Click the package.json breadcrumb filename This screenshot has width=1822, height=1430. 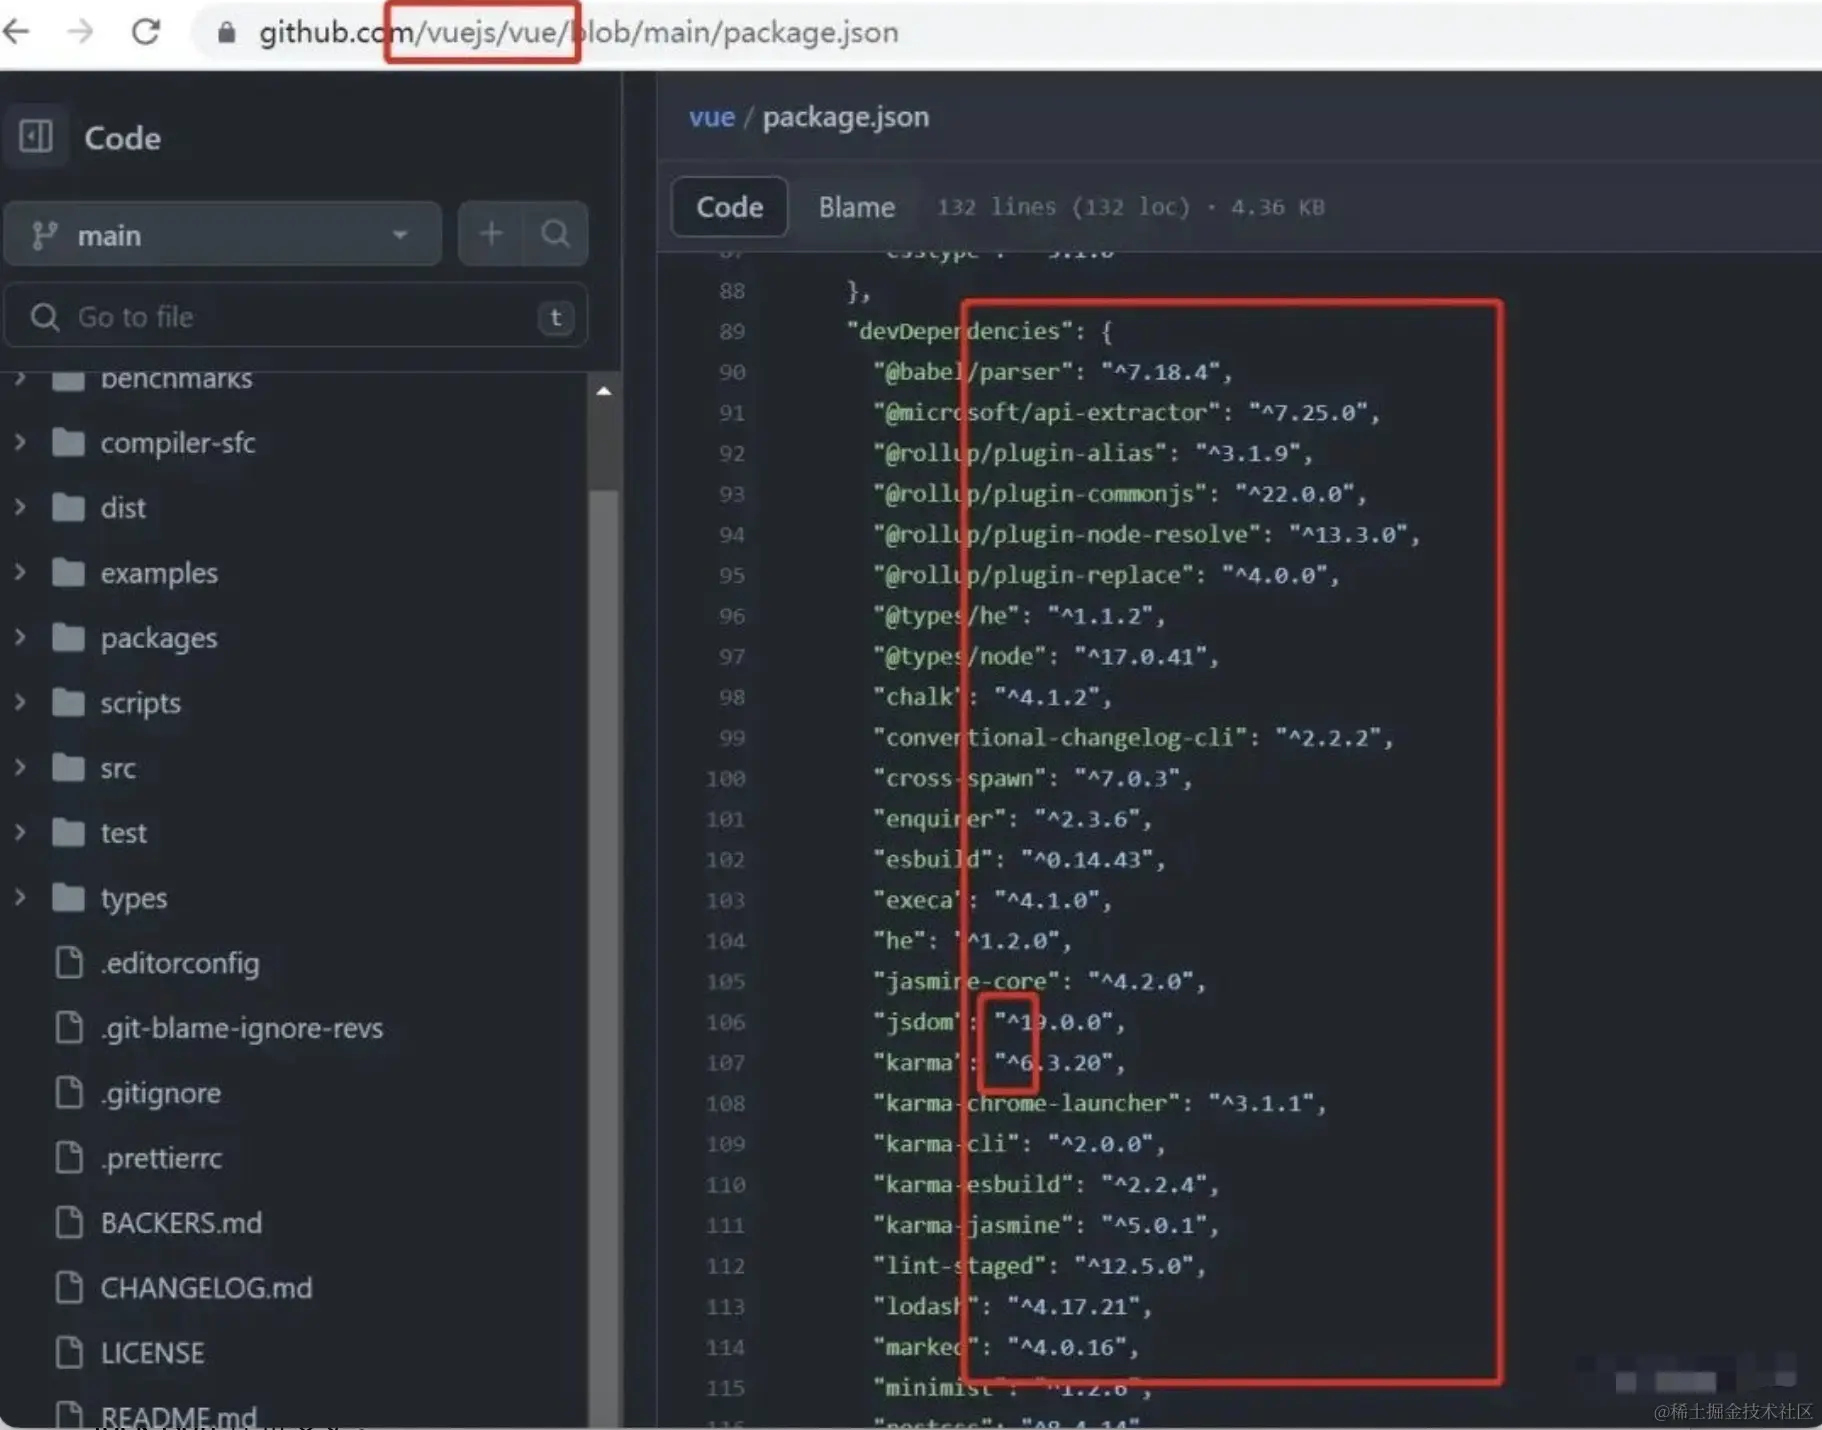(x=845, y=117)
